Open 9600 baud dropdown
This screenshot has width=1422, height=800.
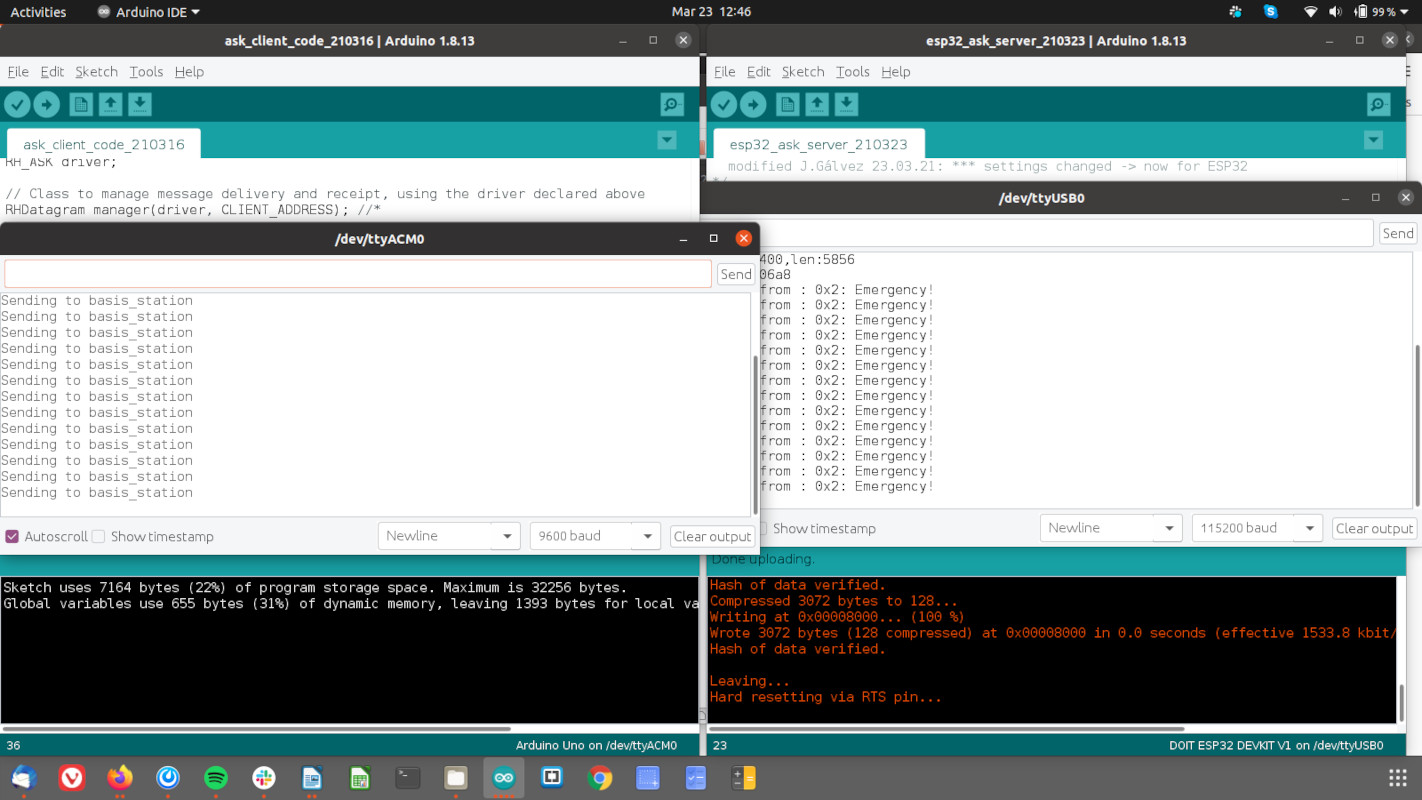(x=595, y=536)
